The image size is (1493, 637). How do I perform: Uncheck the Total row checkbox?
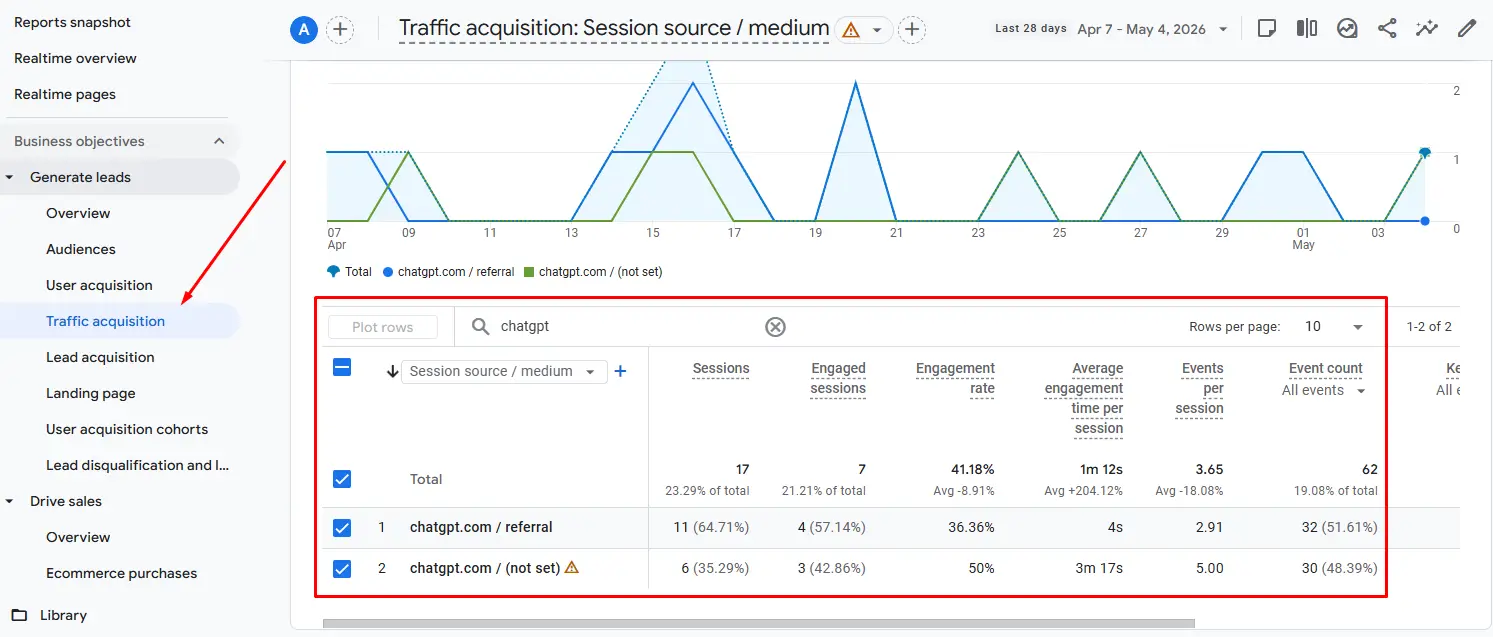(x=342, y=479)
